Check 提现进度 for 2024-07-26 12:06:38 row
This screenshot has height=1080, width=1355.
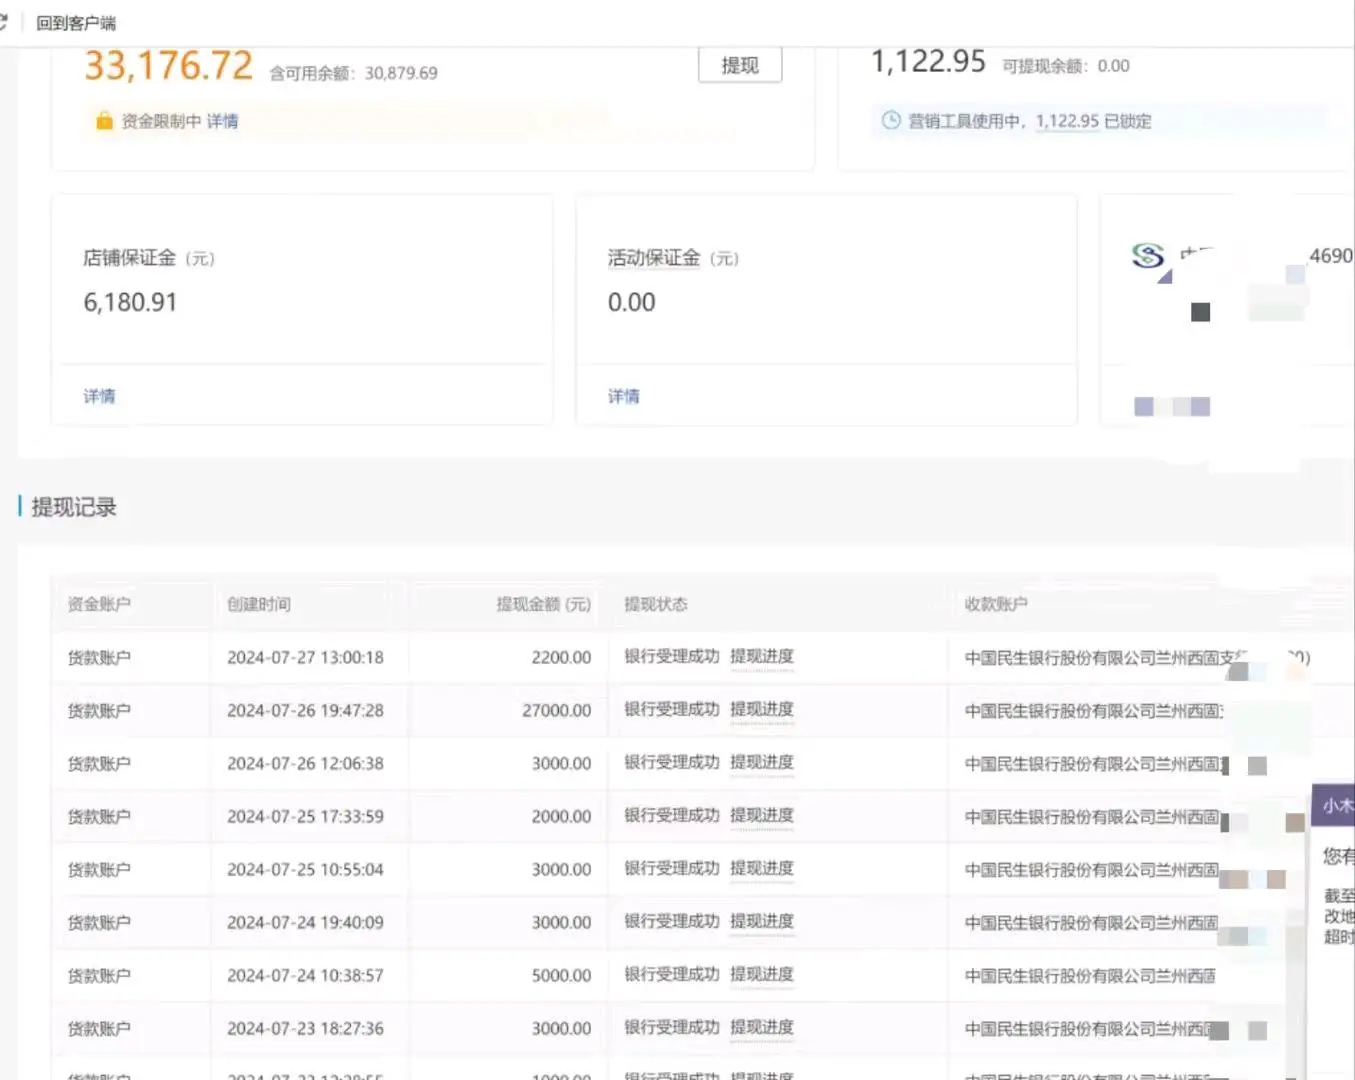point(762,762)
